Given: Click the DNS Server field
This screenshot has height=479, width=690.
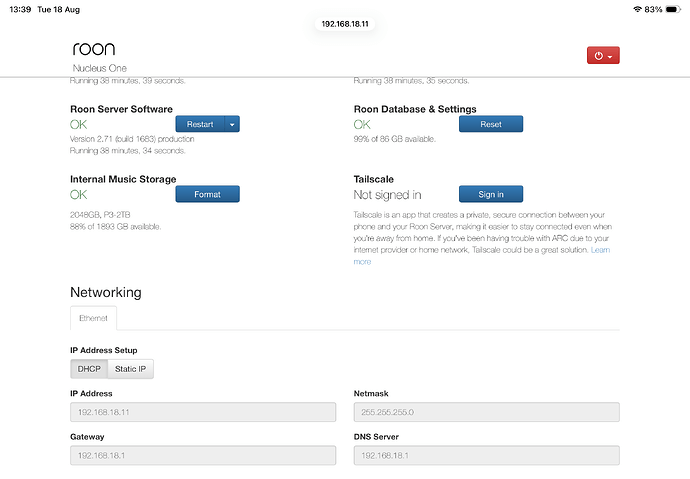Looking at the screenshot, I should pos(486,455).
